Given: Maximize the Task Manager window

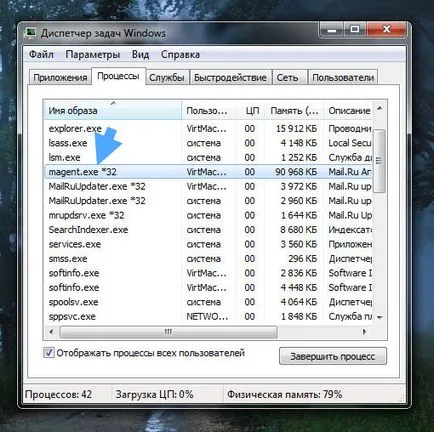Looking at the screenshot, I should click(x=354, y=30).
